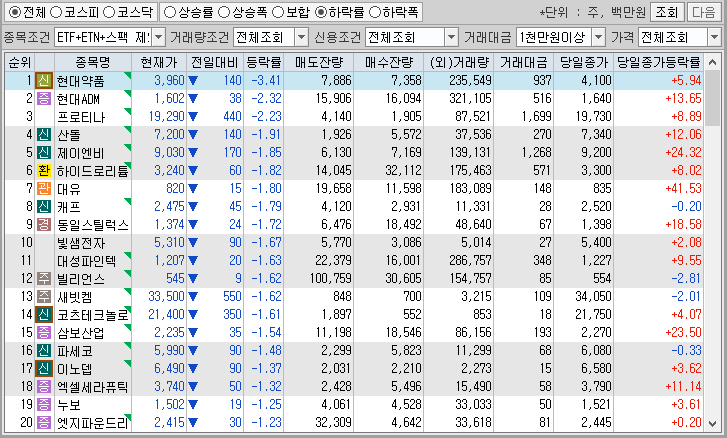Image resolution: width=727 pixels, height=438 pixels.
Task: Open the 종목조건 dropdown arrow
Action: pos(159,37)
